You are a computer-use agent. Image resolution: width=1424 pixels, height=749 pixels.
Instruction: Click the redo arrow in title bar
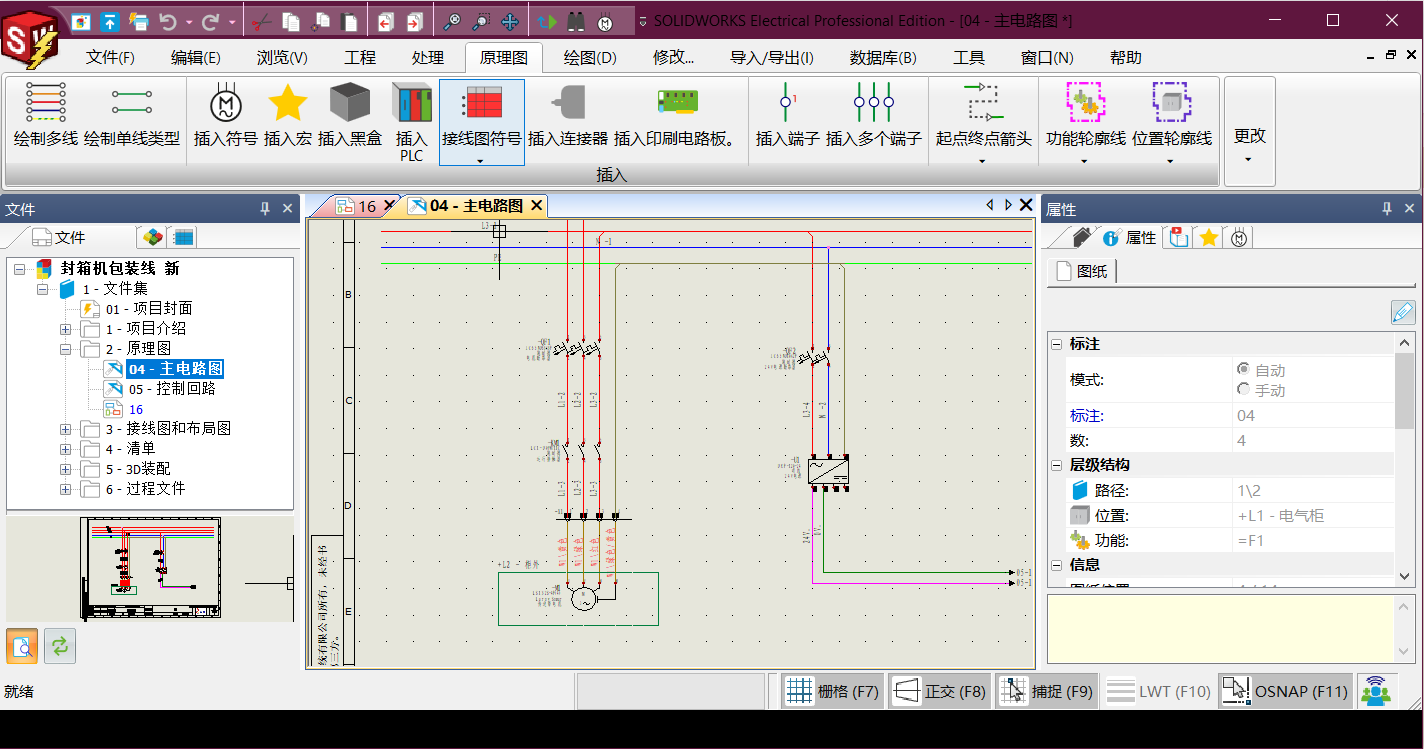point(210,20)
